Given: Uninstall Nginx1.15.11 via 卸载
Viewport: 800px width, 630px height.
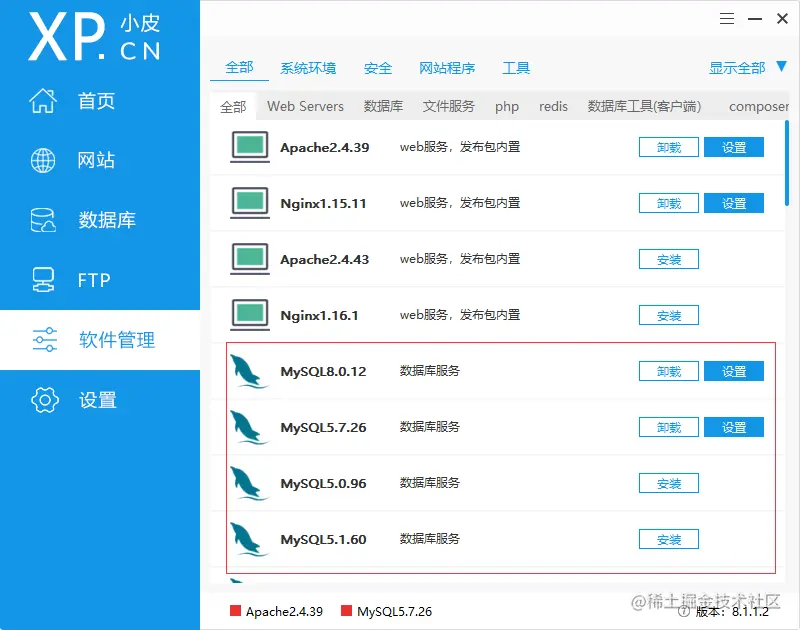Looking at the screenshot, I should [669, 204].
